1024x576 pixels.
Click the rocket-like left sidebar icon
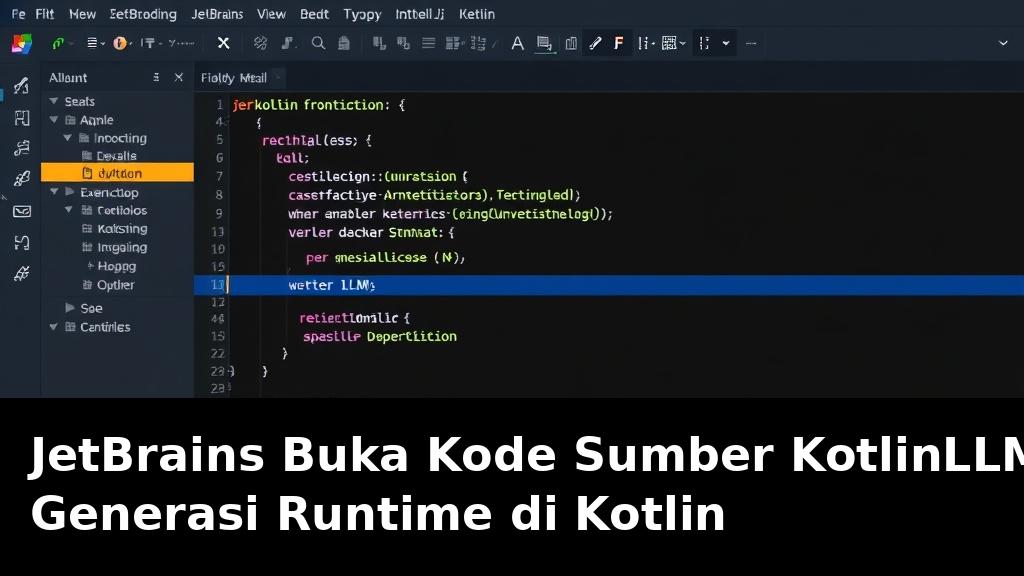click(x=22, y=178)
